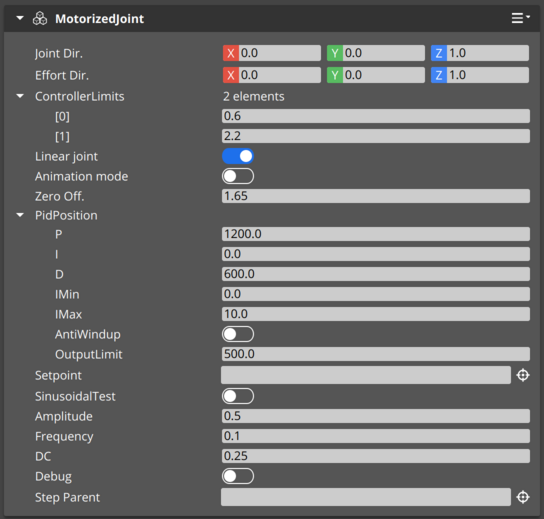Select the OutputLimit value field
This screenshot has width=544, height=519.
tap(376, 354)
